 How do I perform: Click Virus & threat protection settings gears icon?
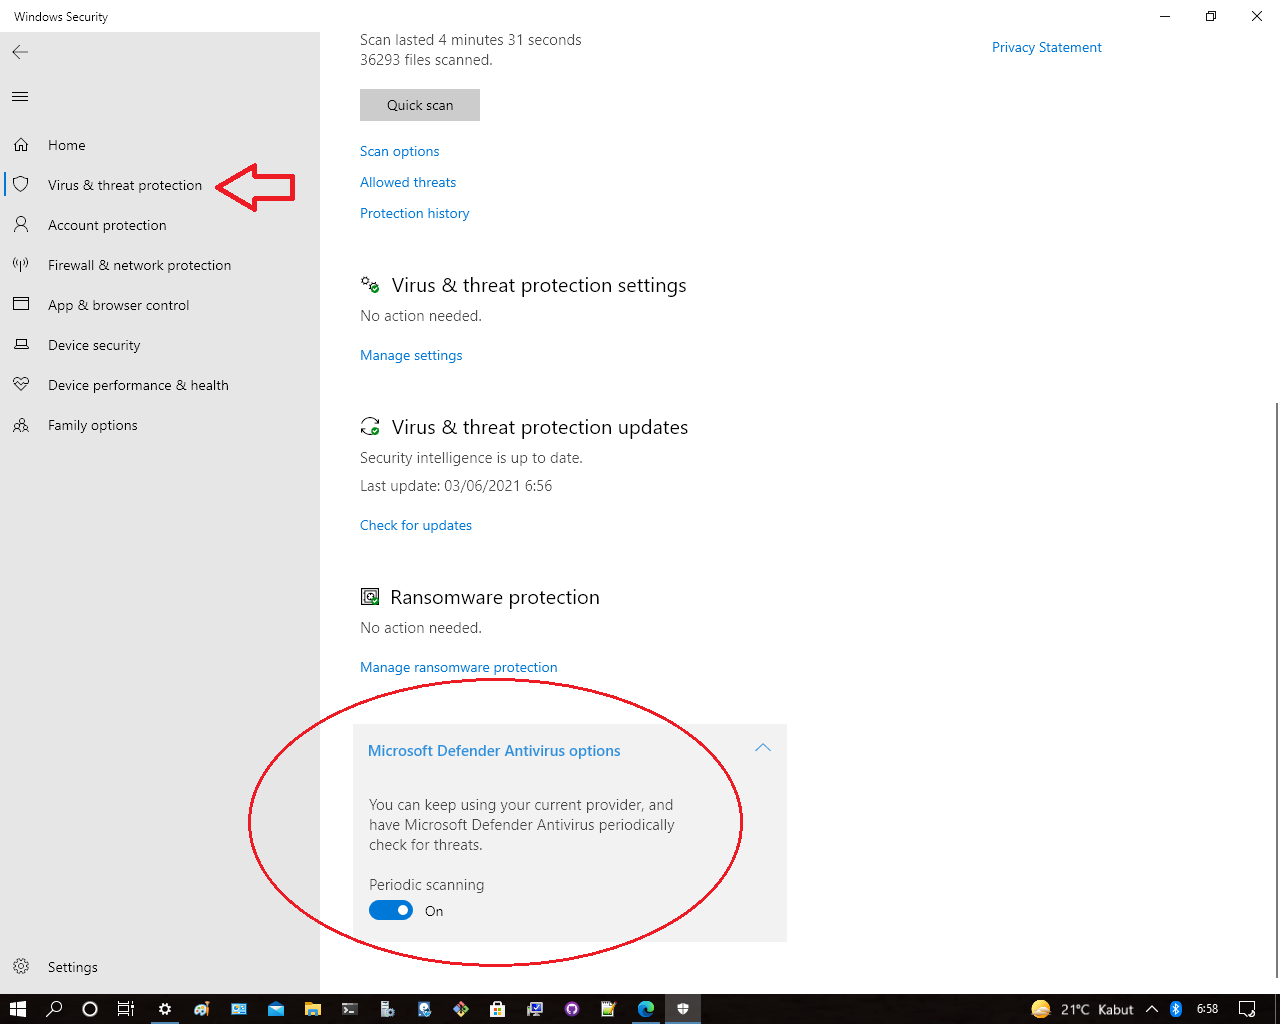tap(370, 285)
